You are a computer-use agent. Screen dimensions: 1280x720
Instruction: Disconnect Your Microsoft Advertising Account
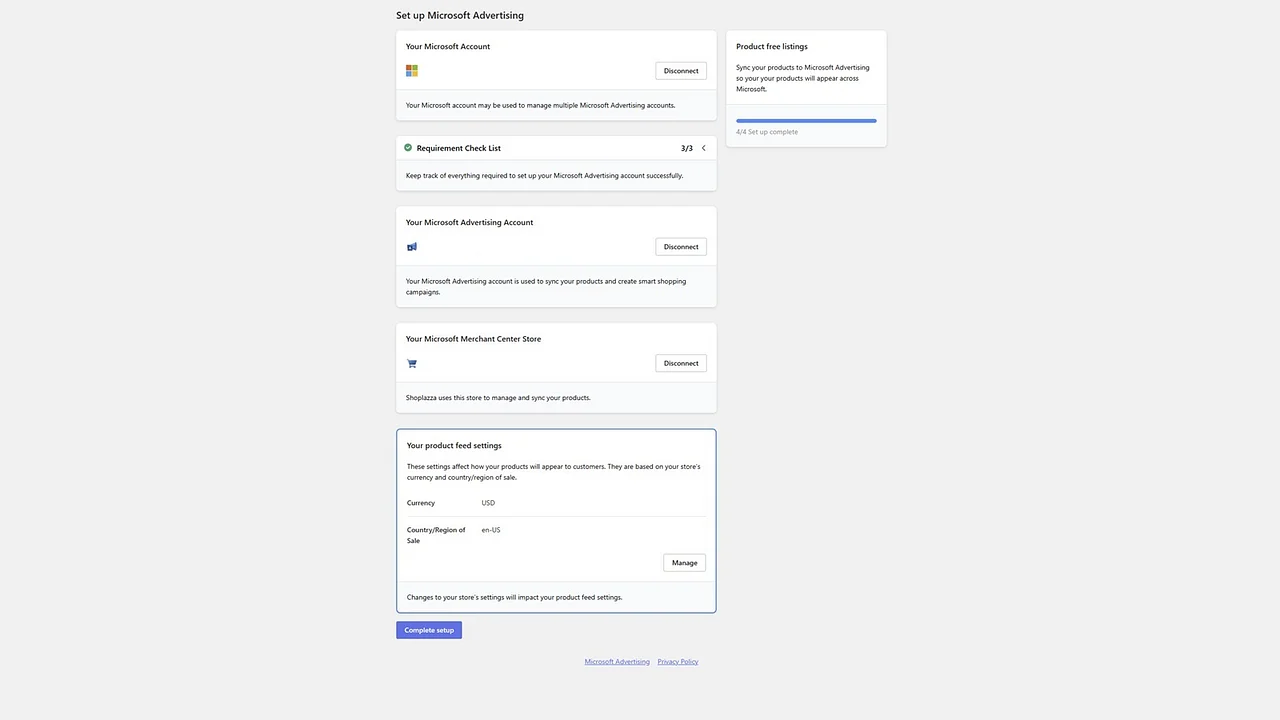680,246
